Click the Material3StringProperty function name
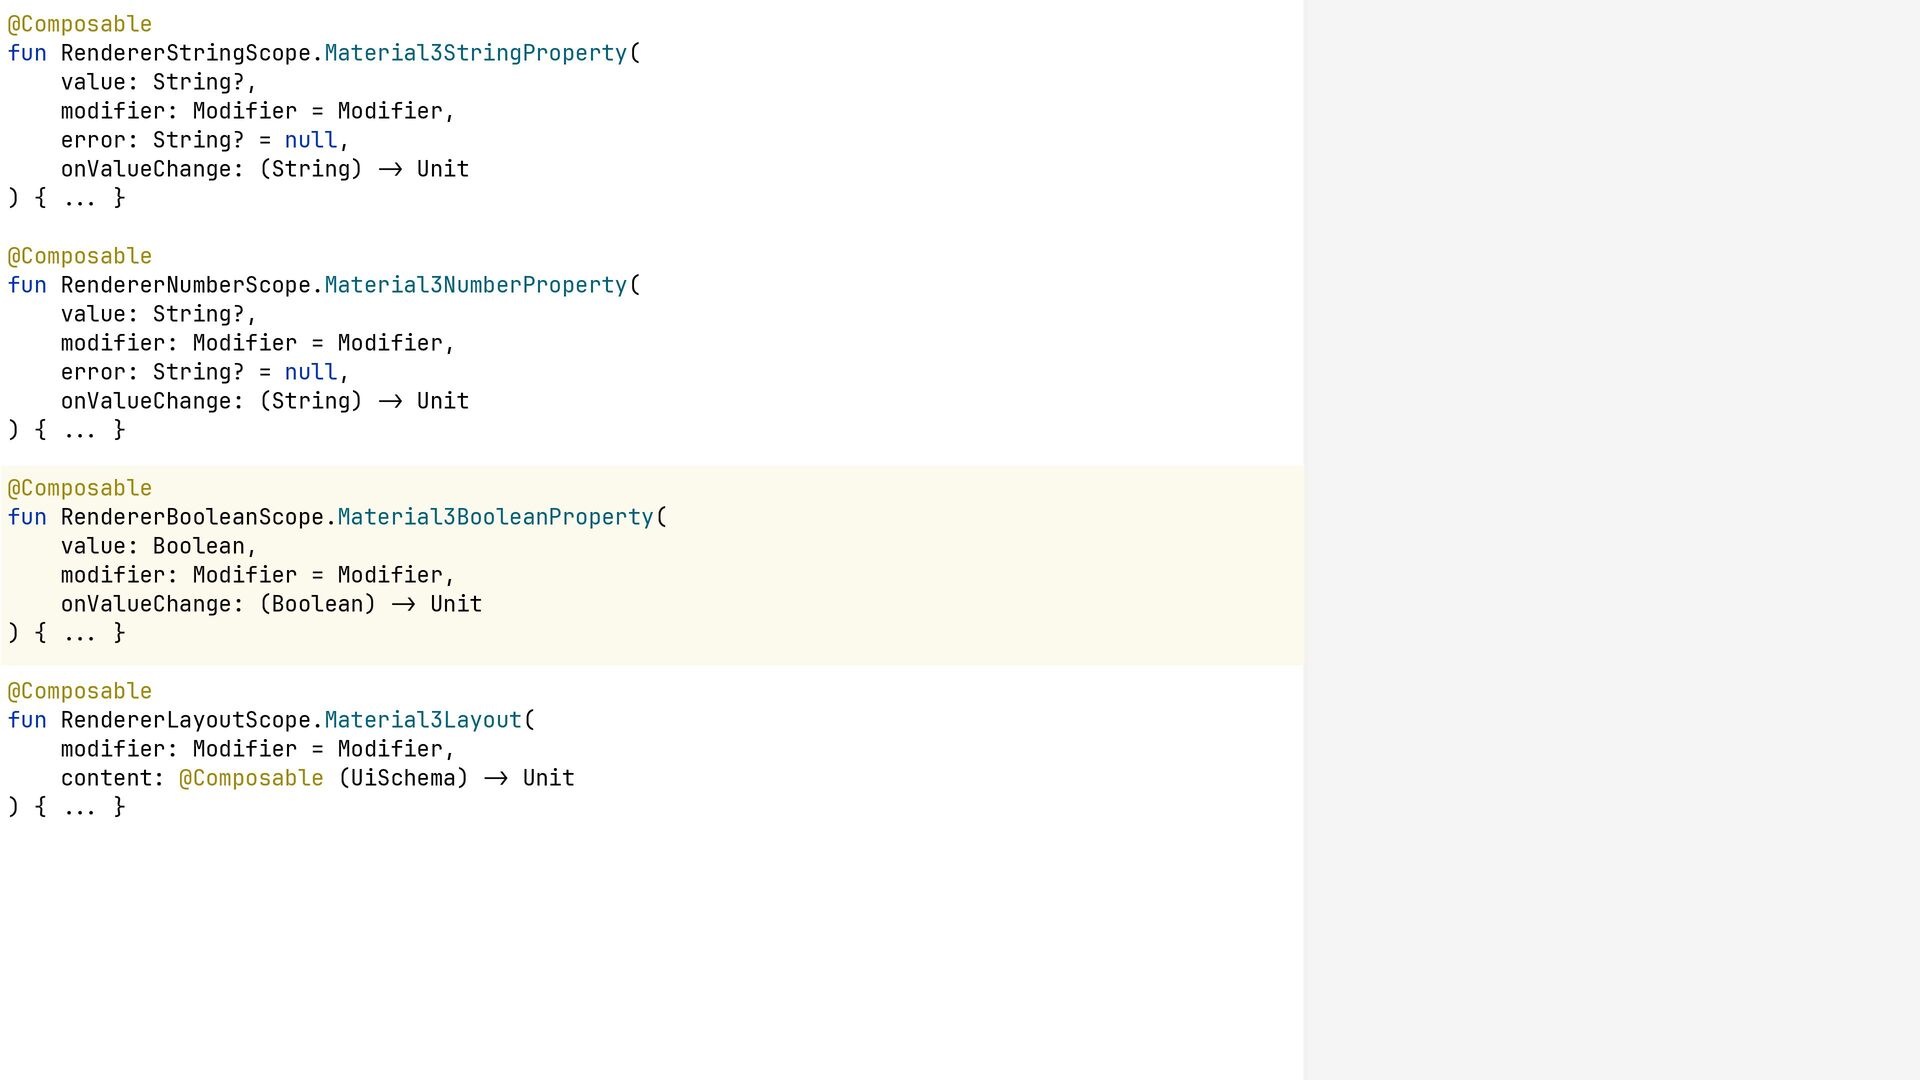The width and height of the screenshot is (1920, 1080). click(475, 53)
